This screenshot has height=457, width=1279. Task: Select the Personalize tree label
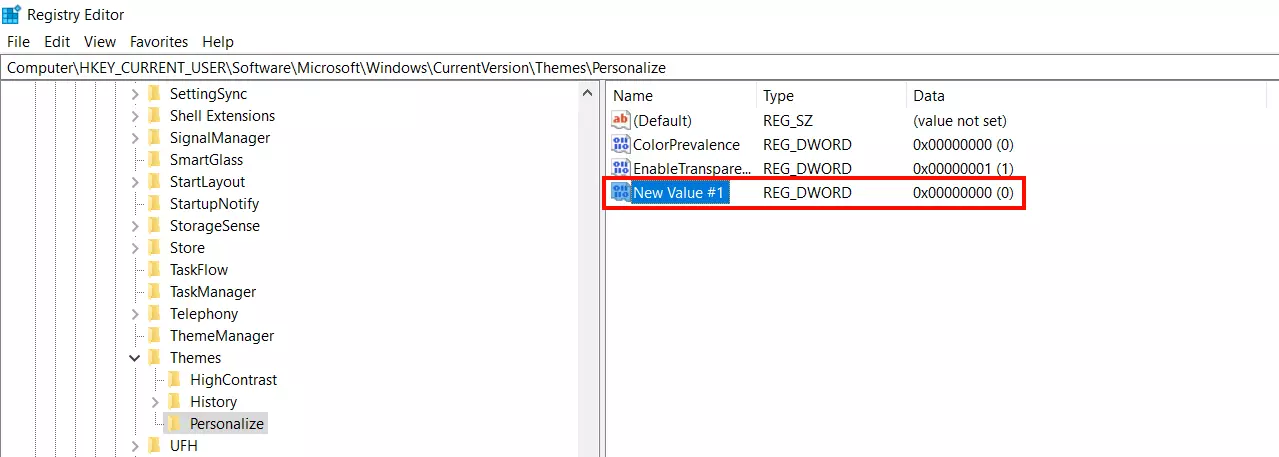tap(227, 424)
